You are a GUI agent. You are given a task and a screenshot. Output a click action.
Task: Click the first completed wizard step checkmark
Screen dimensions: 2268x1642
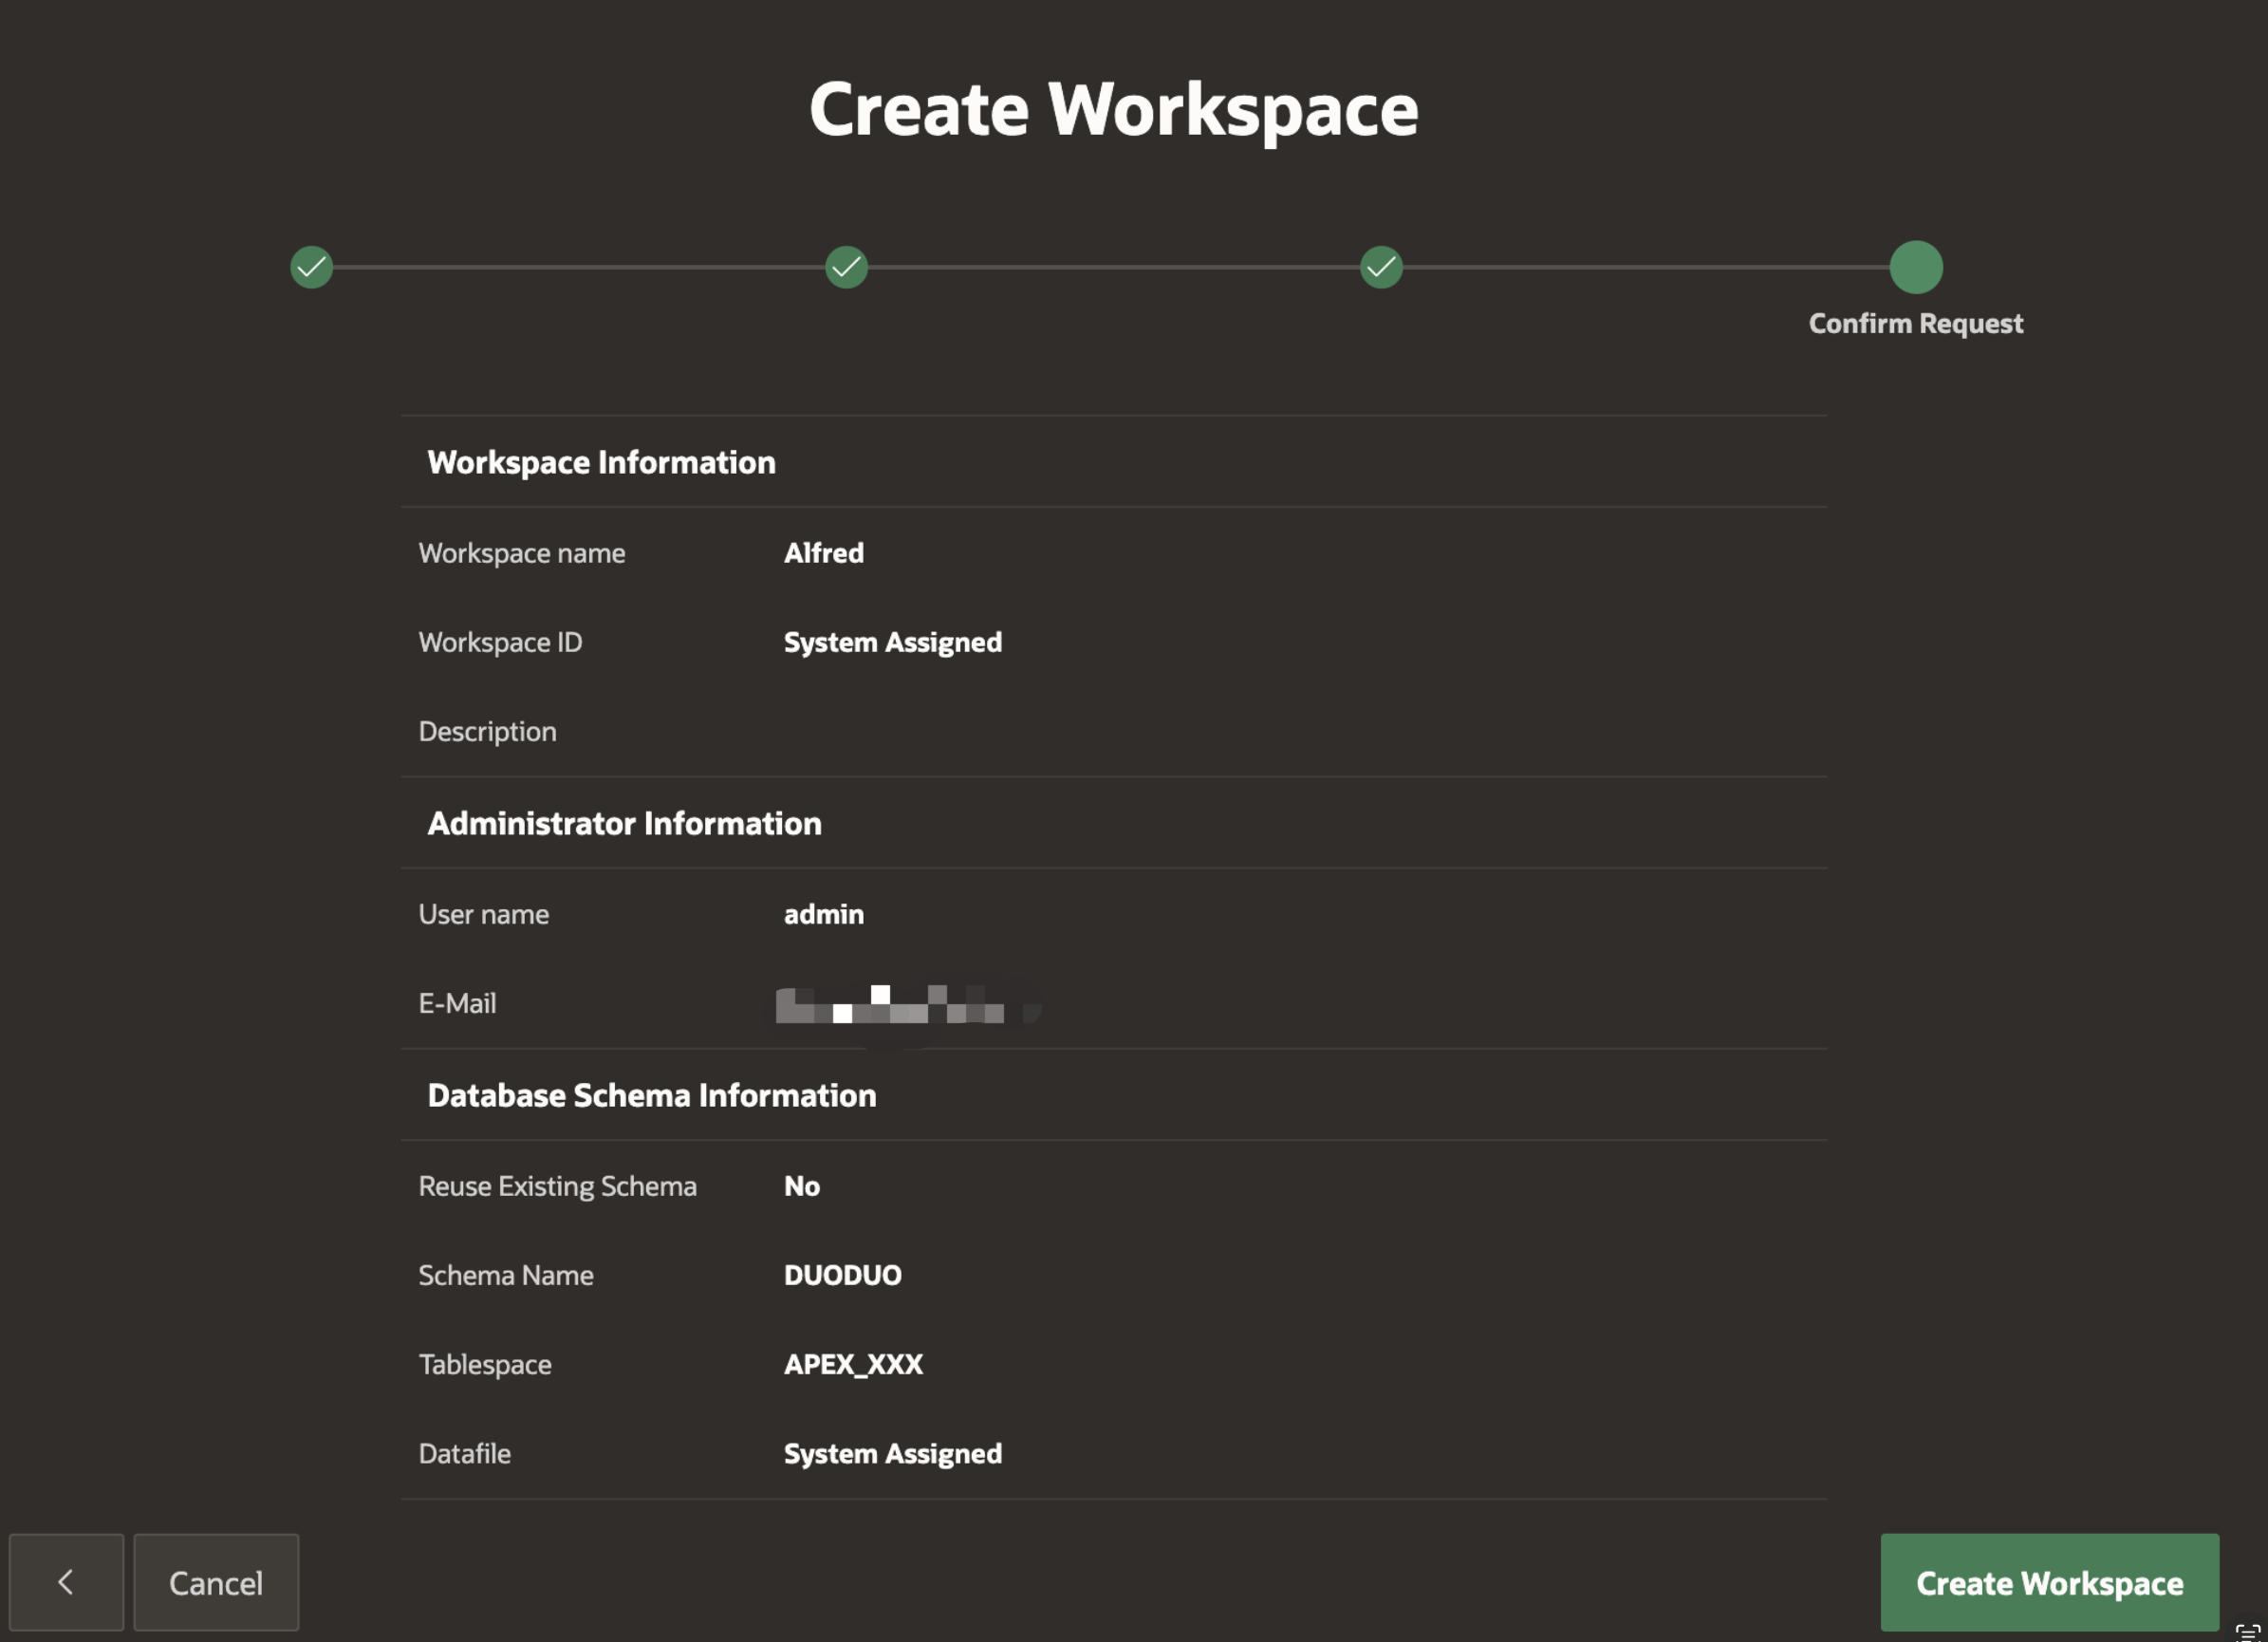point(311,267)
